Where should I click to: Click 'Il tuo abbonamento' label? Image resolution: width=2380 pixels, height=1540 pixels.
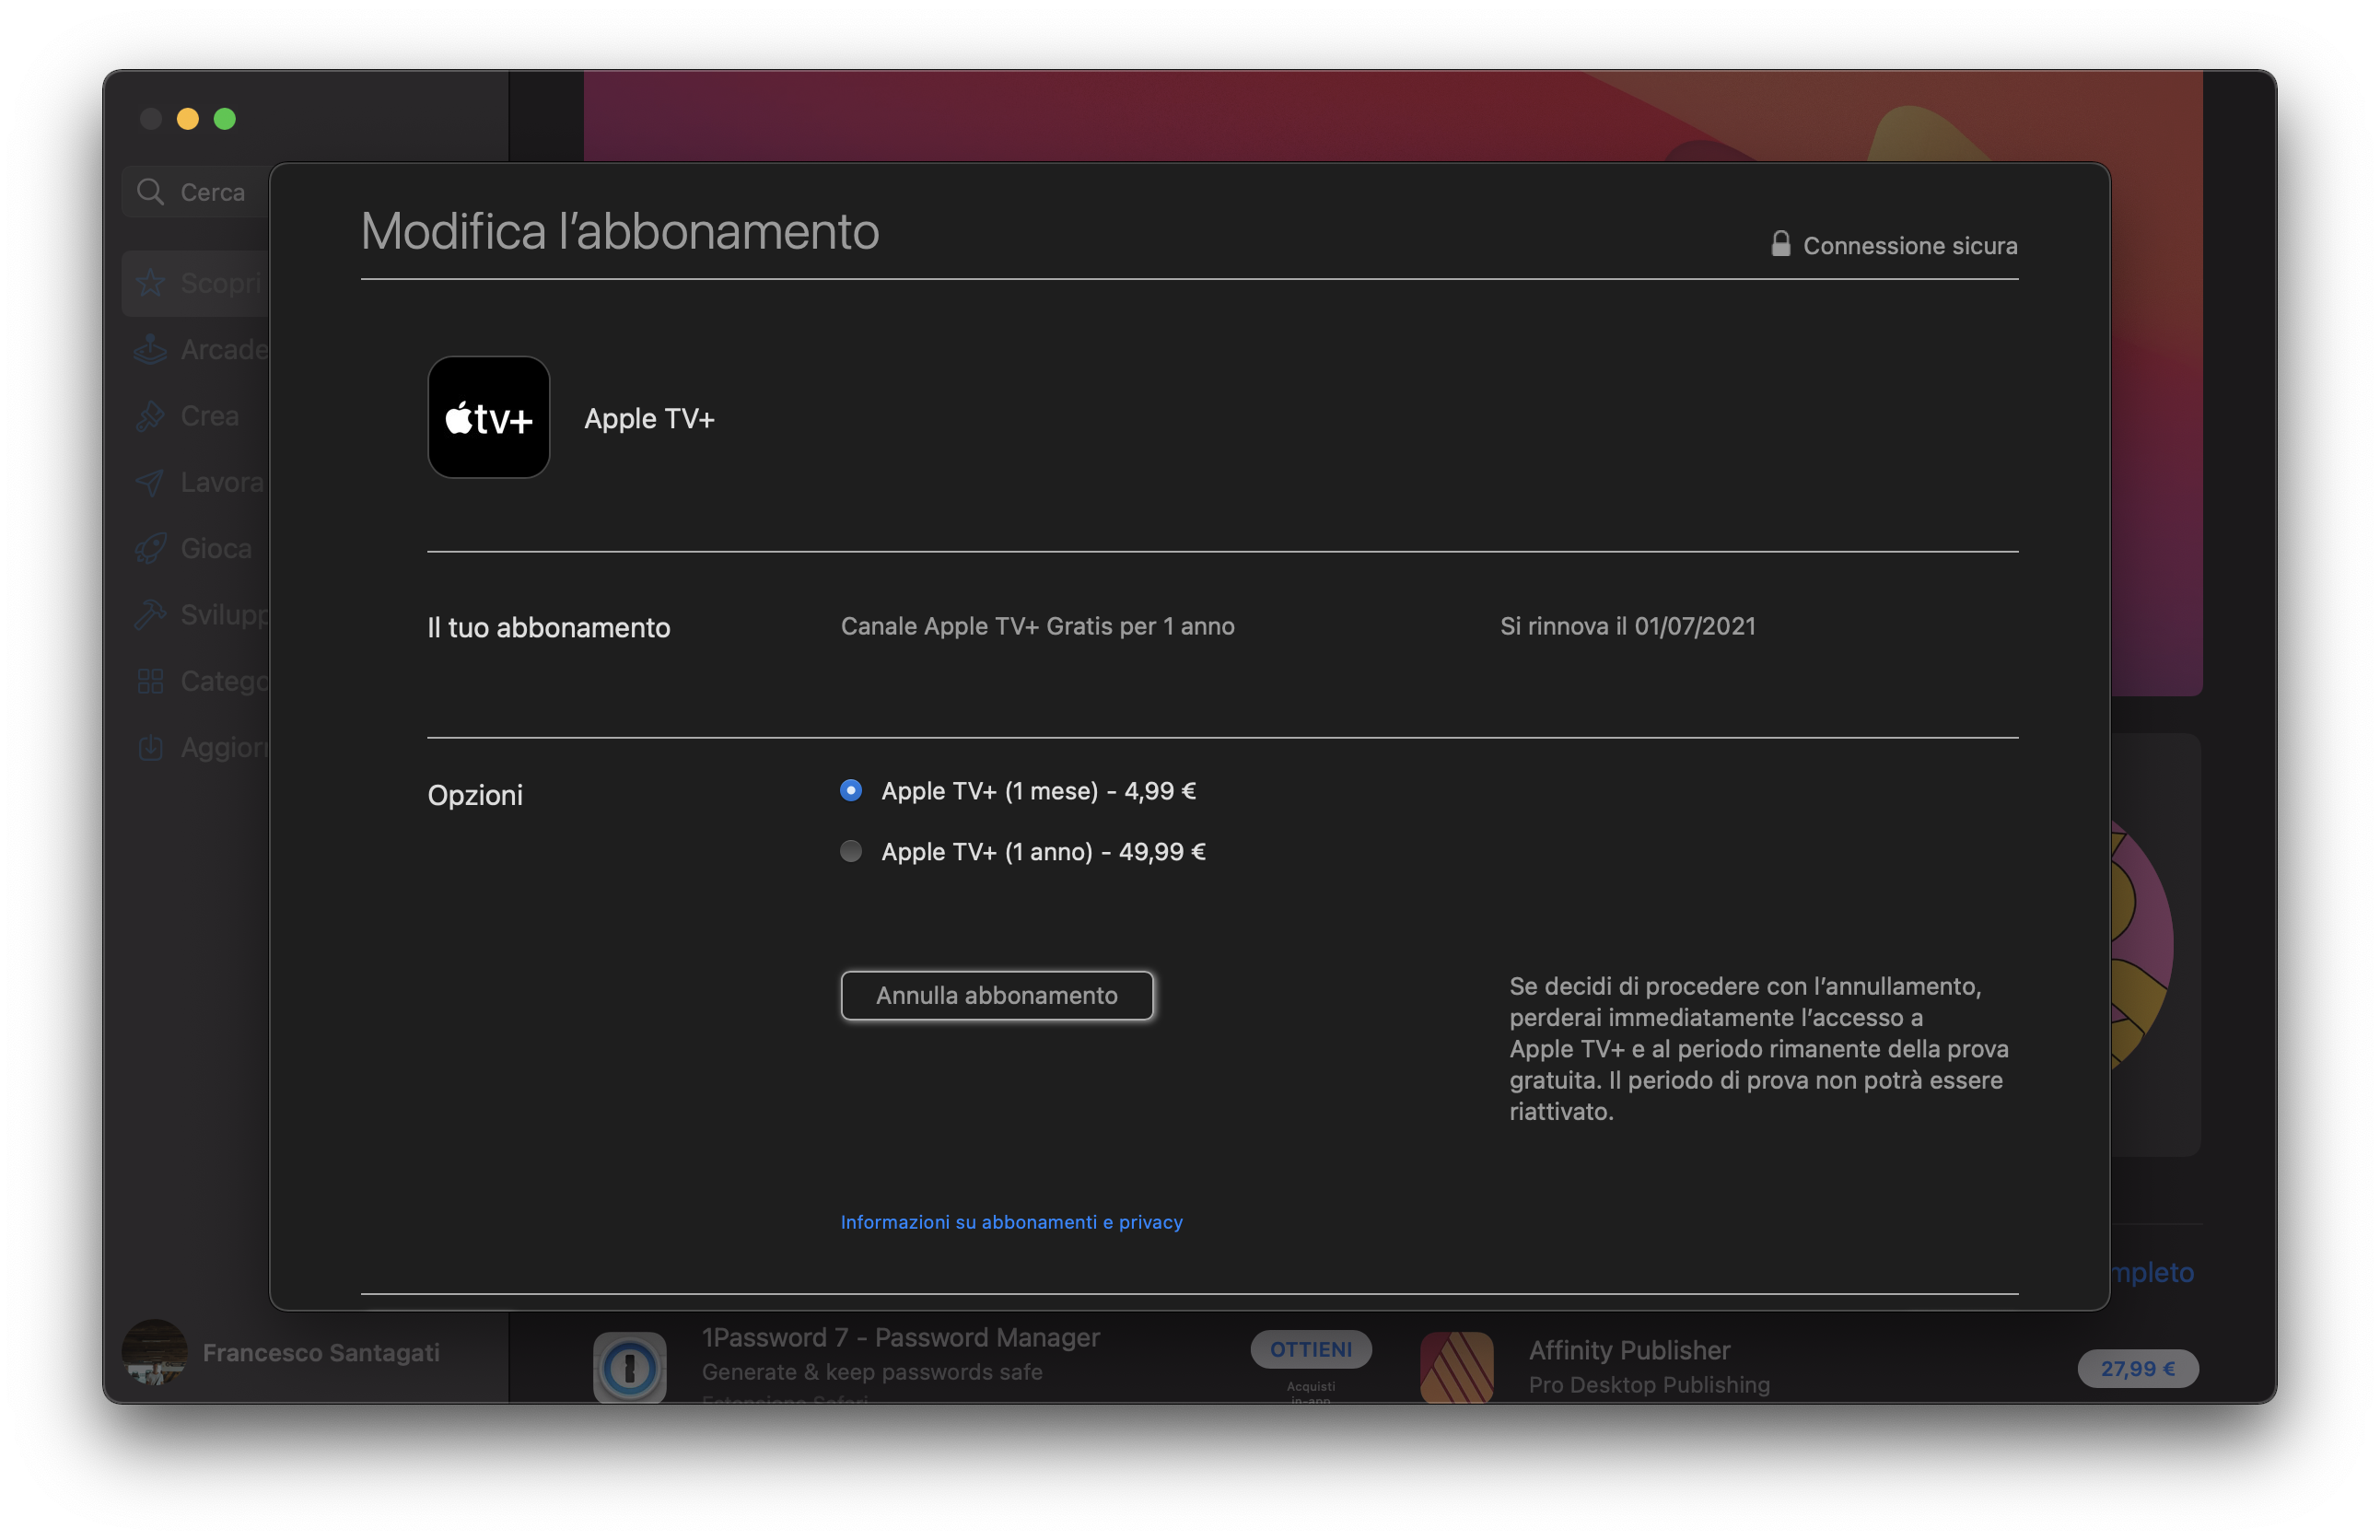click(549, 627)
